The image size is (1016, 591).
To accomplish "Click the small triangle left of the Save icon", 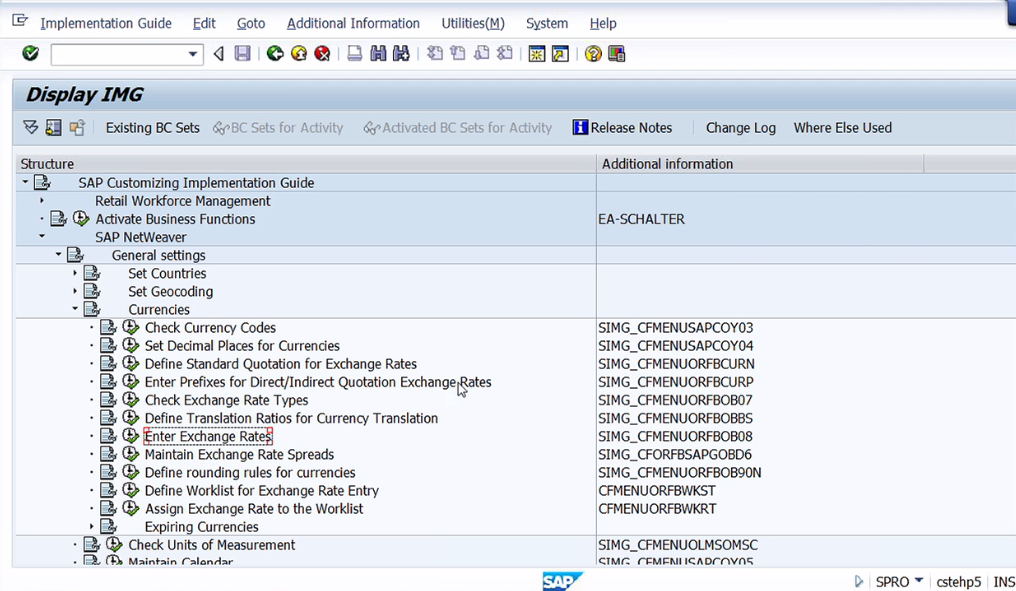I will tap(219, 53).
